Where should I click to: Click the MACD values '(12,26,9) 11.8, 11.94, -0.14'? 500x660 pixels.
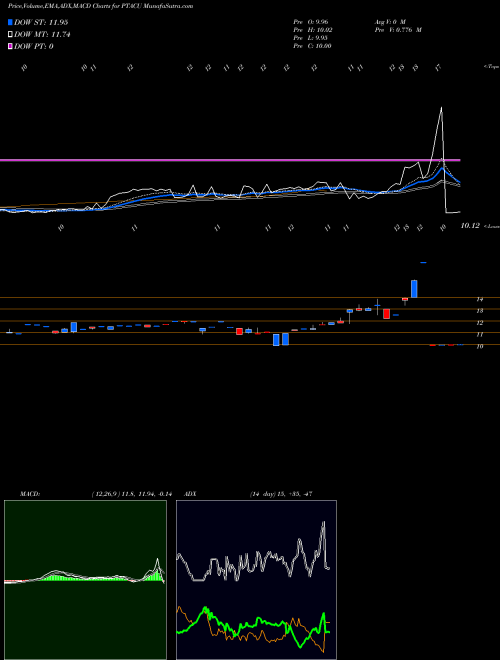[x=132, y=494]
